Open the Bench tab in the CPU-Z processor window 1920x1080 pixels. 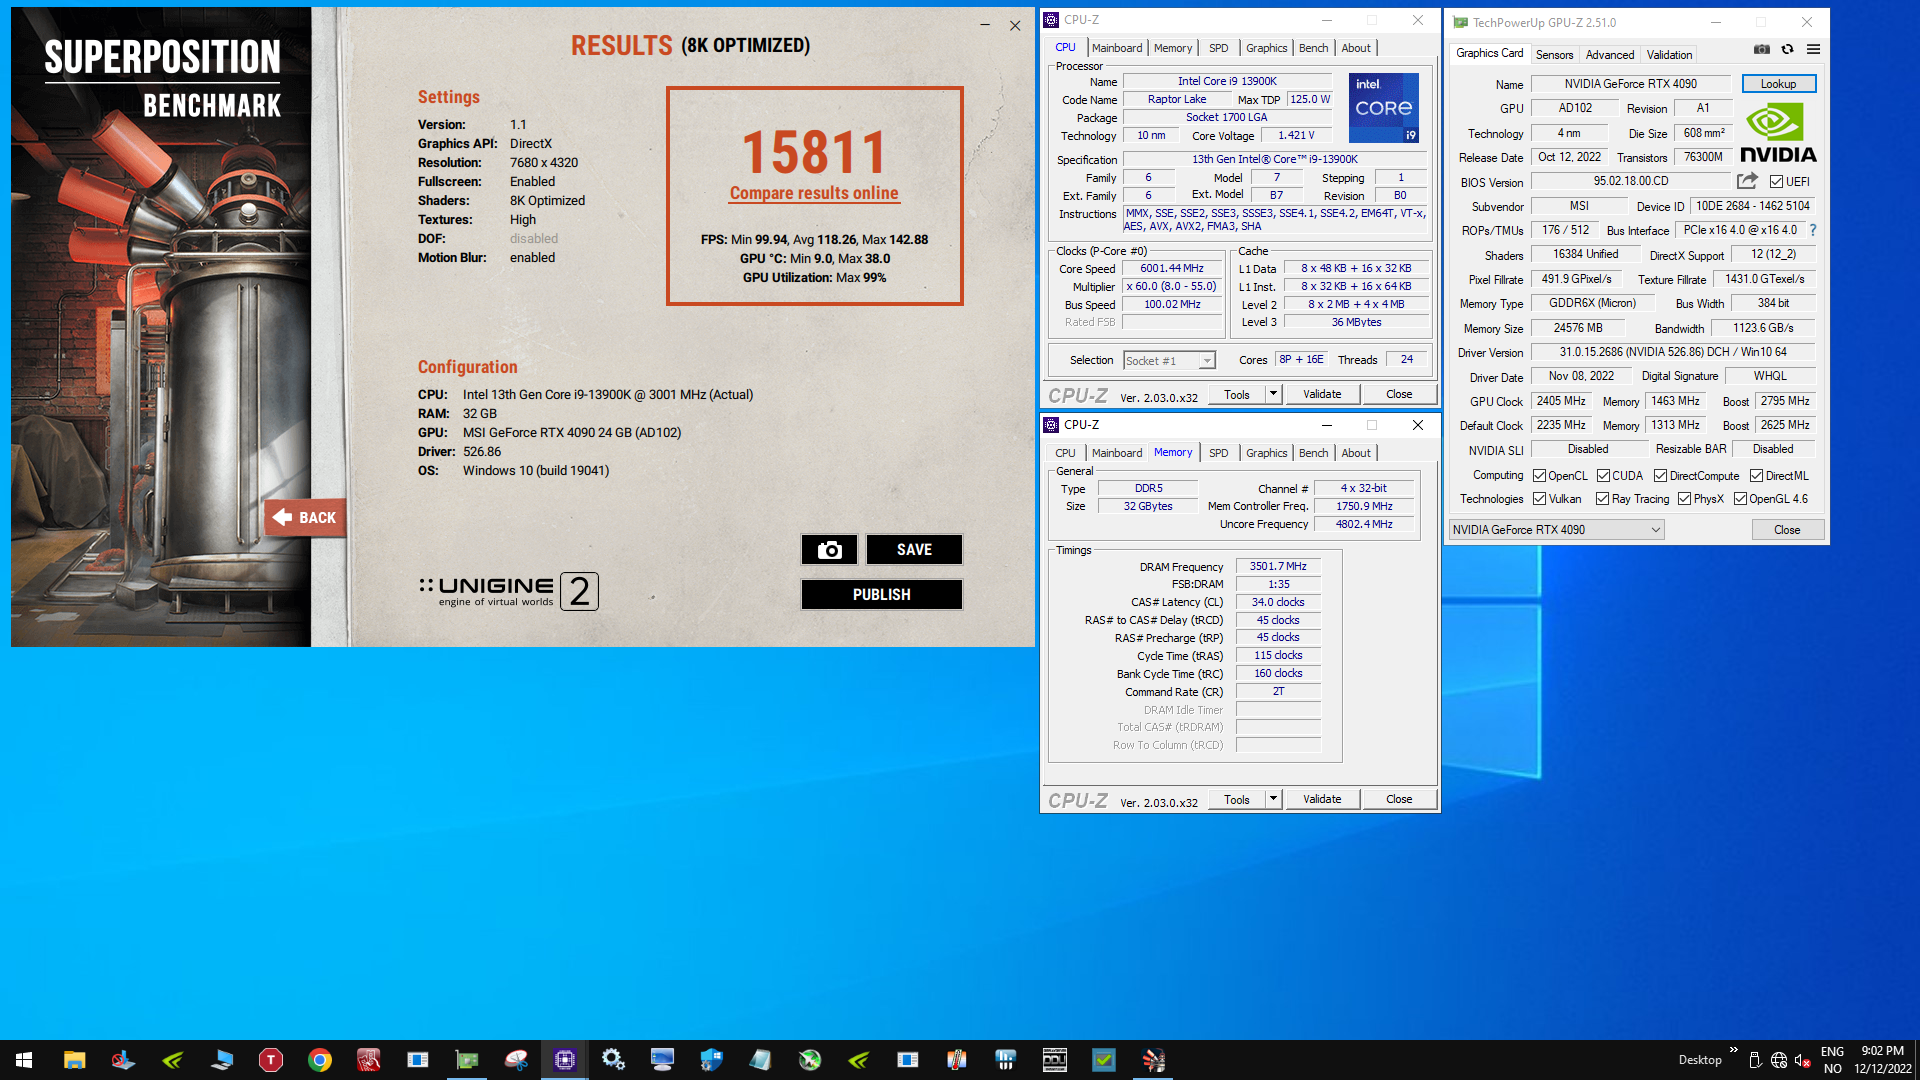coord(1314,48)
